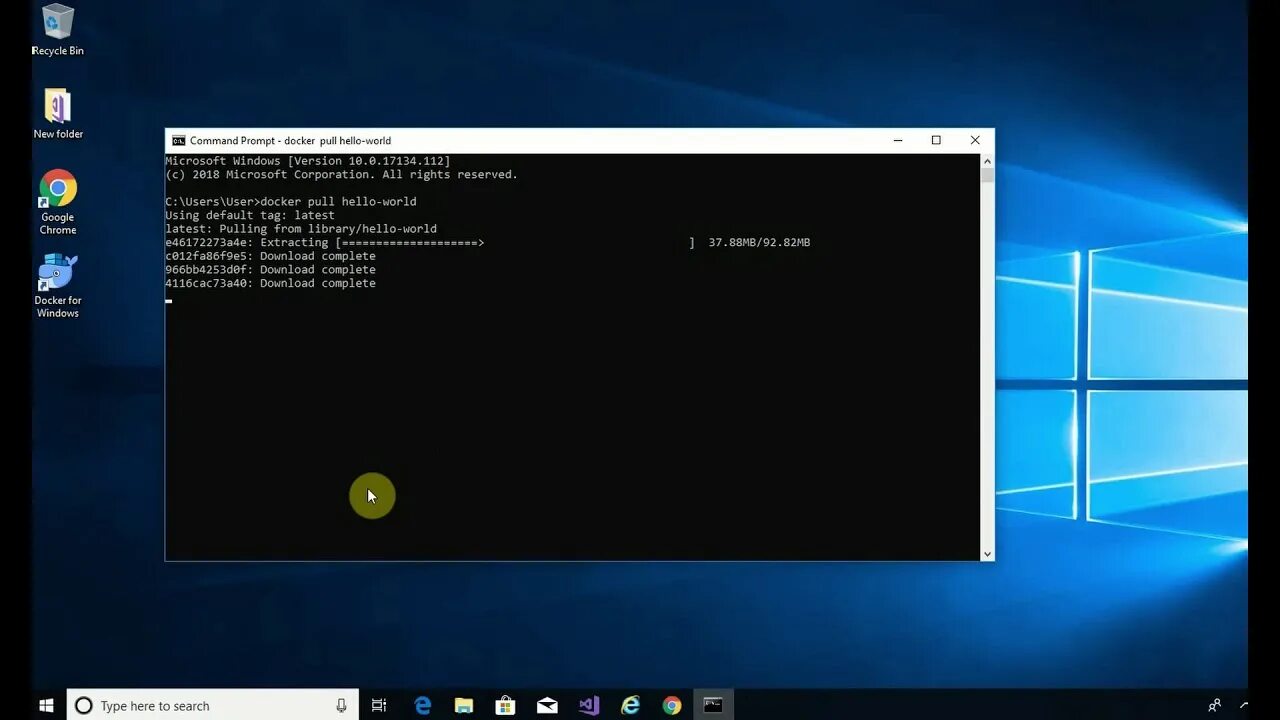The image size is (1280, 720).
Task: Open Internet Explorer from taskbar
Action: 630,706
